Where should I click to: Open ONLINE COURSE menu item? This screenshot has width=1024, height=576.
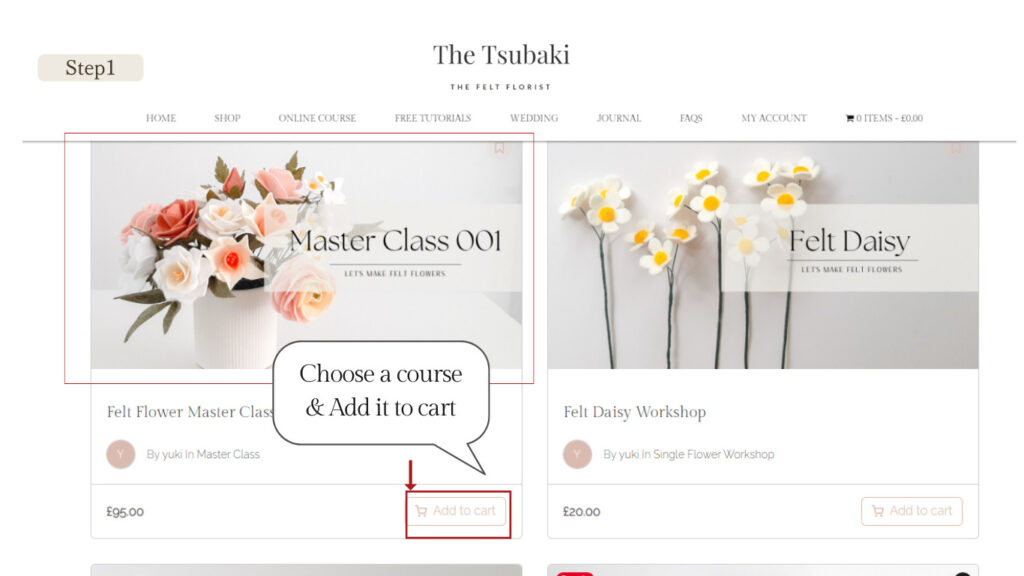coord(317,118)
